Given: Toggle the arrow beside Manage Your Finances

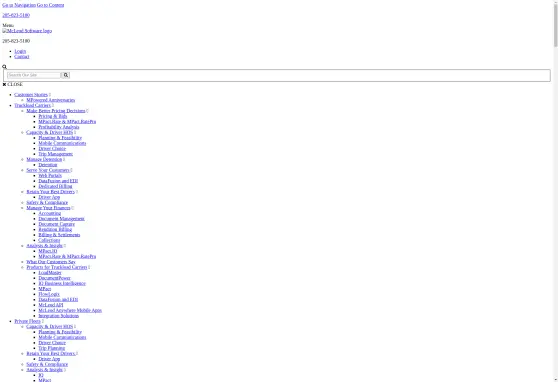Looking at the screenshot, I should coord(72,208).
